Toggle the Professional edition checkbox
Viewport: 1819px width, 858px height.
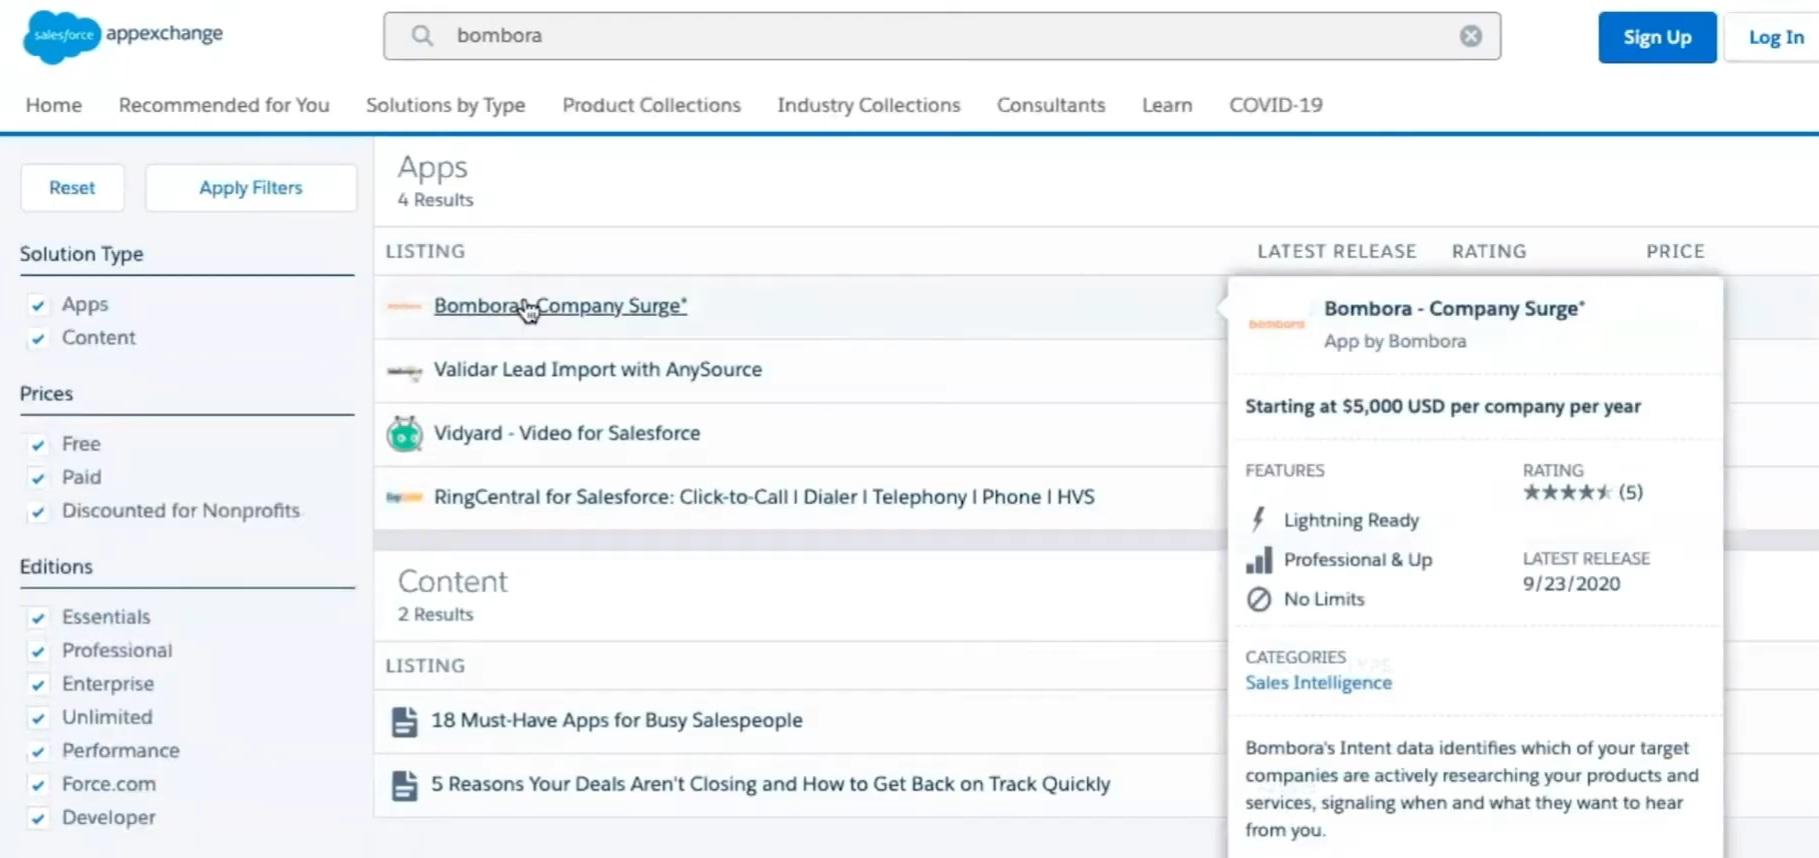(x=38, y=652)
